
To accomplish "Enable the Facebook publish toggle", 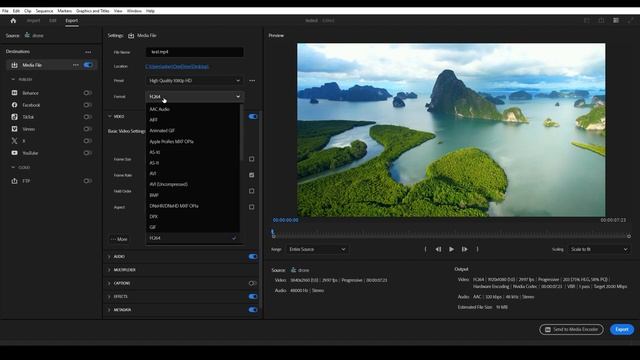I will [87, 105].
